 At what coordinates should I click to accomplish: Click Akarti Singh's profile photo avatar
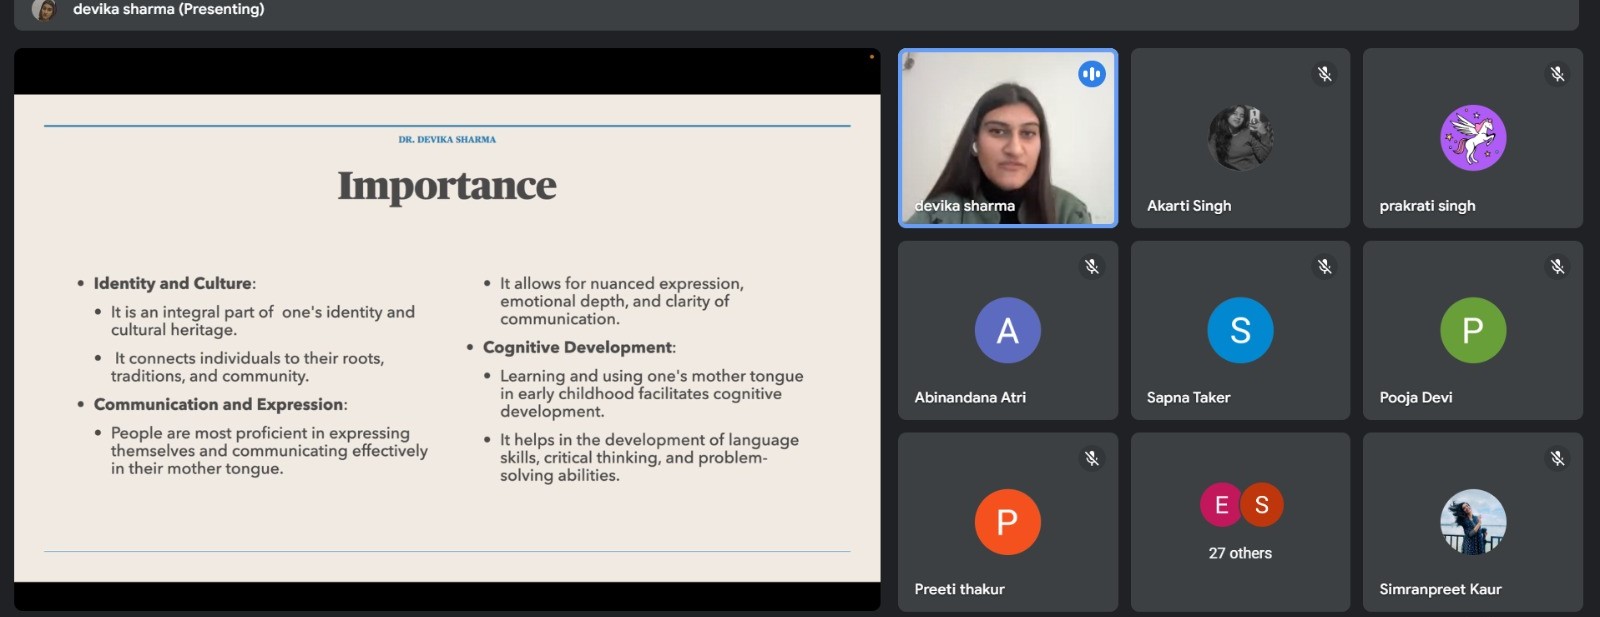click(1240, 138)
